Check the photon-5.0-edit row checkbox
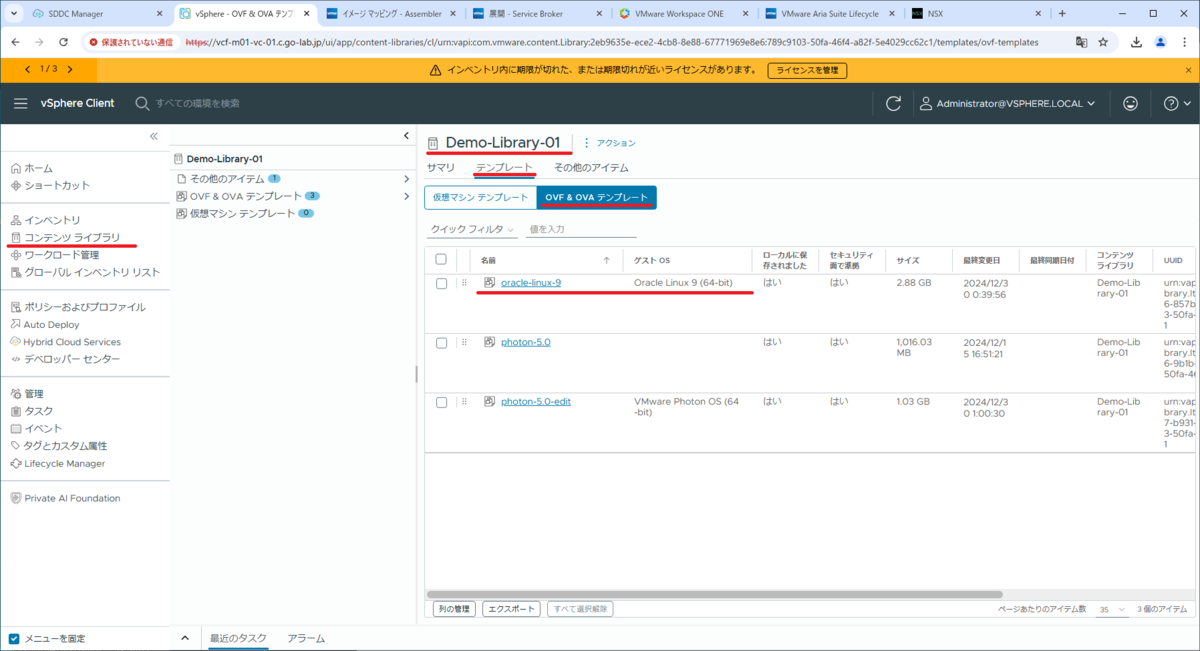 pos(441,401)
